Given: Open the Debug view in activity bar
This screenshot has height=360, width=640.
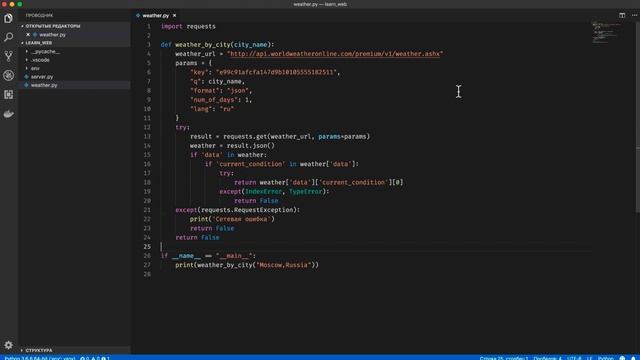Looking at the screenshot, I should (9, 75).
